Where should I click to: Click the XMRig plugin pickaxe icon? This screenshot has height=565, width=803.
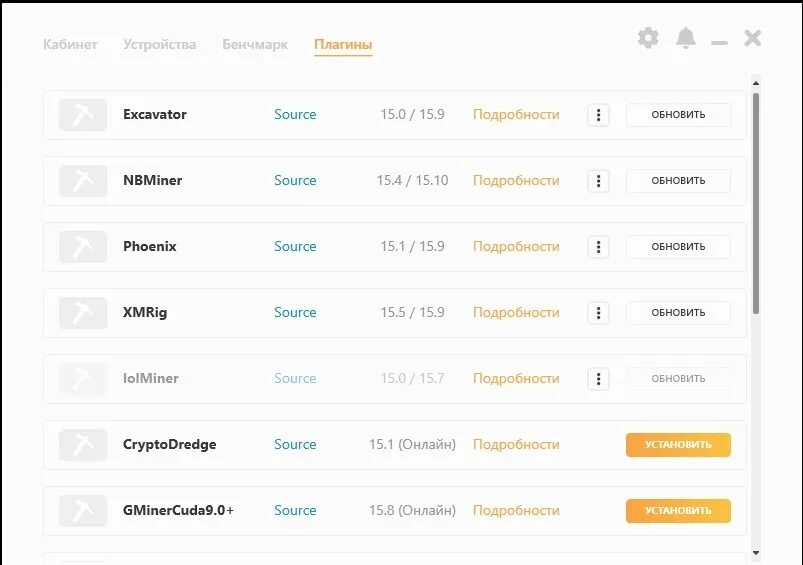(83, 313)
